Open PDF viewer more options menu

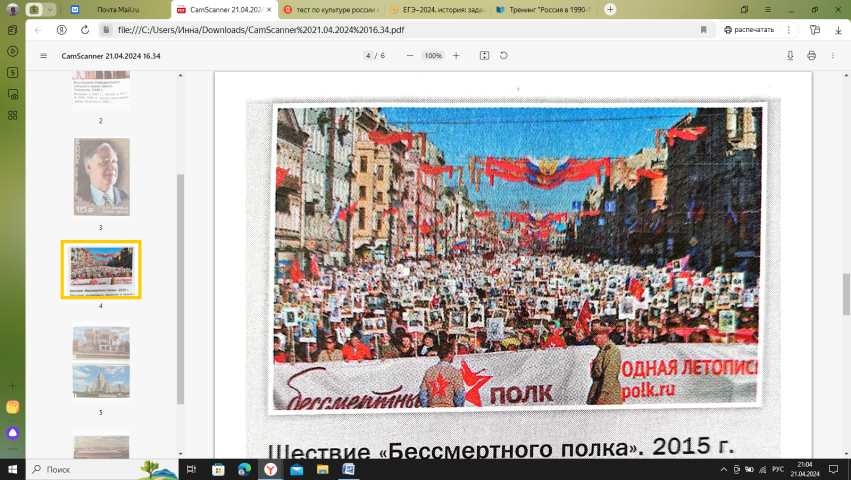[x=833, y=55]
